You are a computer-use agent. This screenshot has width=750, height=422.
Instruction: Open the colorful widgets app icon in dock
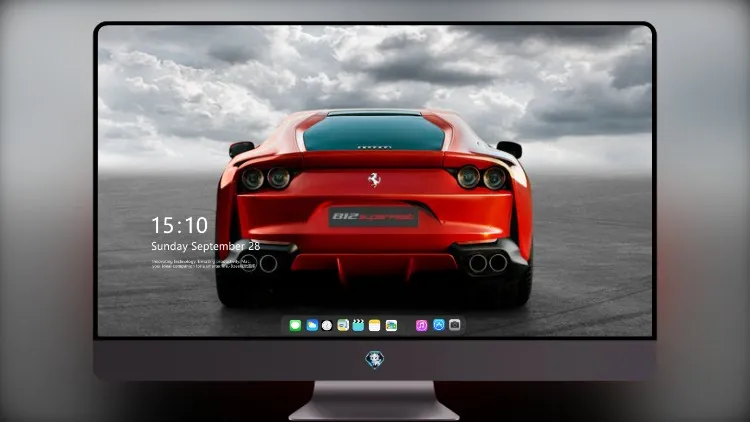pyautogui.click(x=391, y=325)
